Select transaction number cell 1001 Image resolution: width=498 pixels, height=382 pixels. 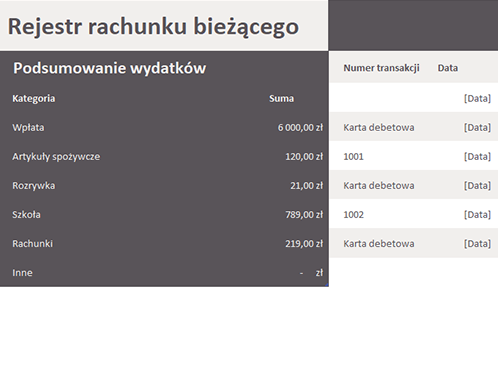click(x=353, y=156)
